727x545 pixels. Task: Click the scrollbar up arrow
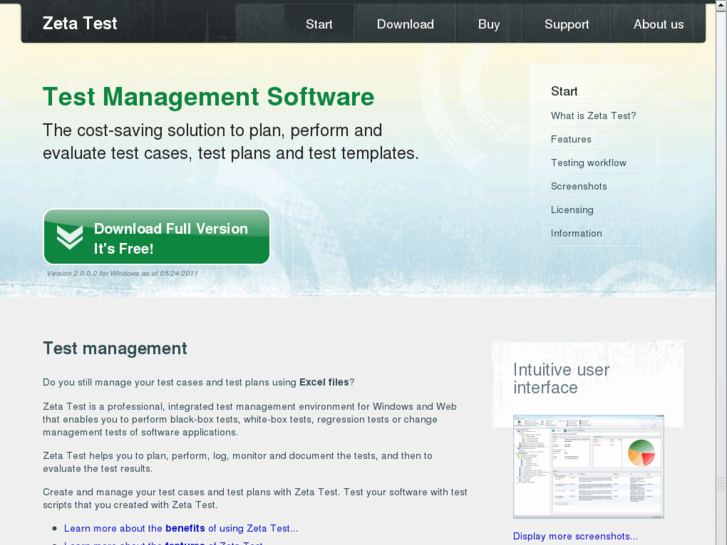pos(721,4)
